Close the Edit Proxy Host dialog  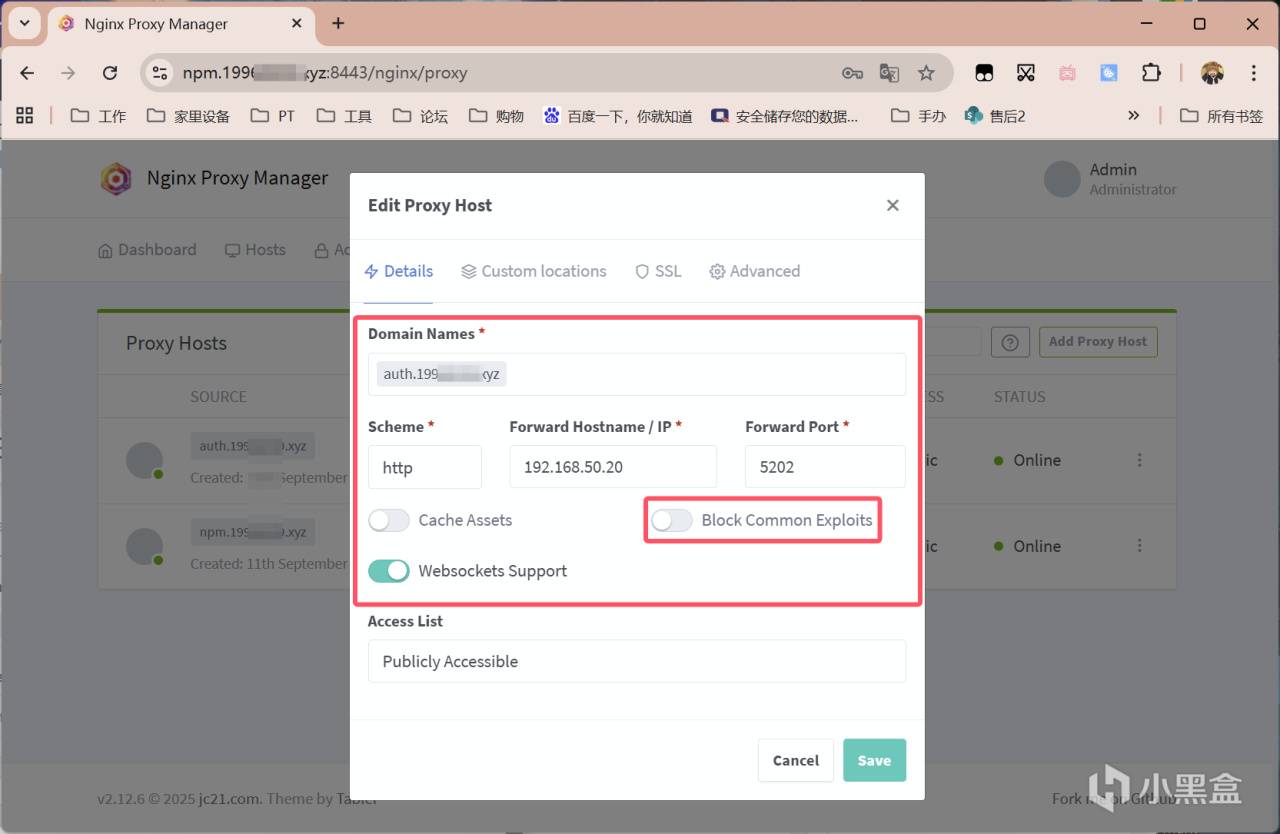click(x=893, y=205)
